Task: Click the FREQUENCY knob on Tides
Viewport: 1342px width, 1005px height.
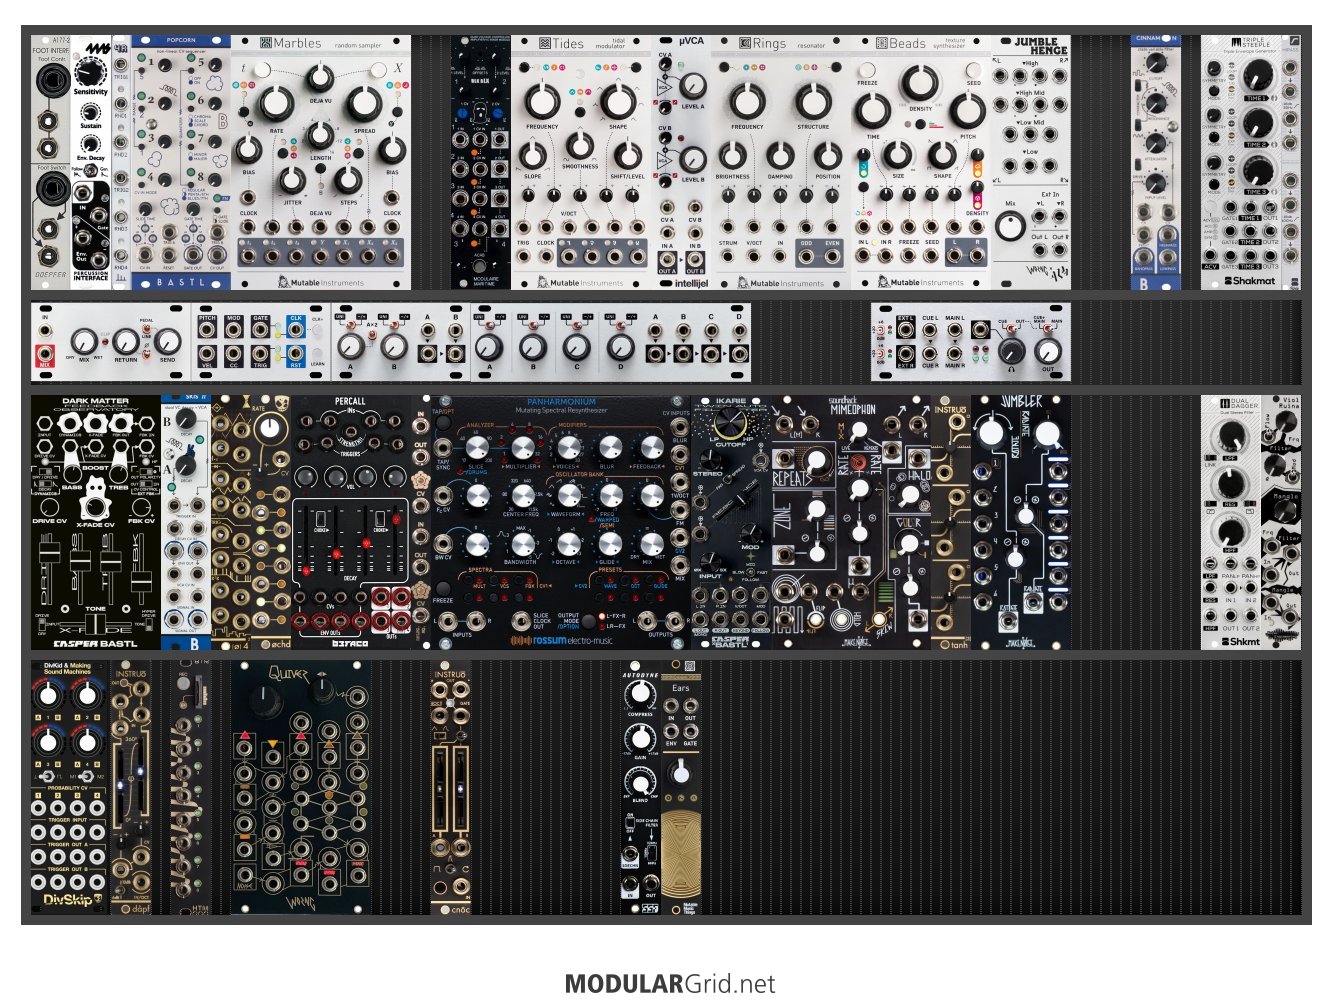Action: tap(541, 101)
